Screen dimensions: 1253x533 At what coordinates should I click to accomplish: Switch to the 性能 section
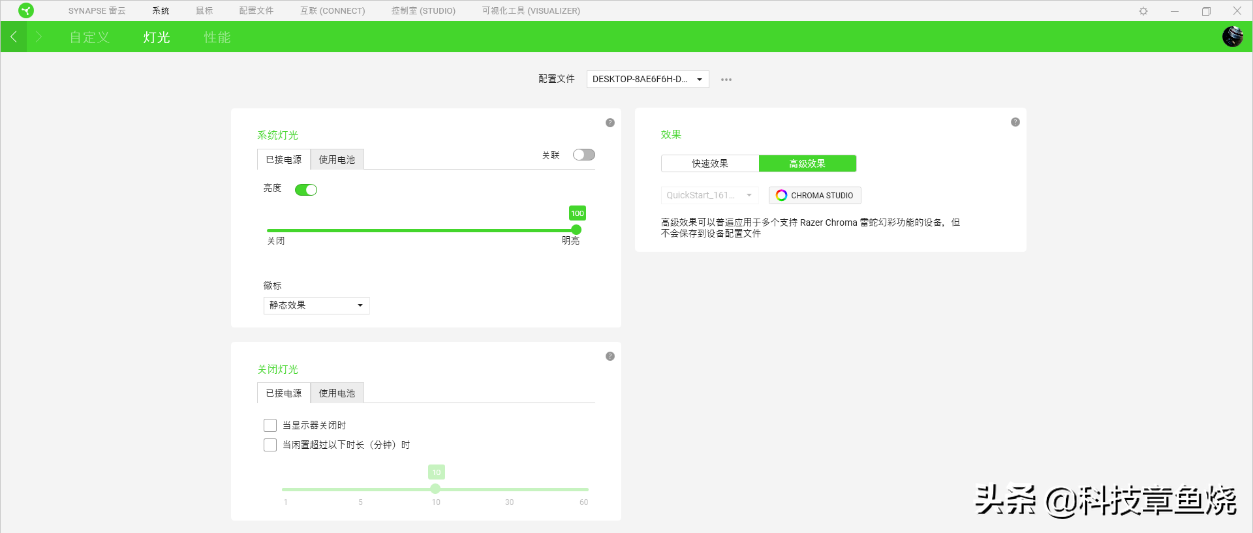tap(217, 37)
